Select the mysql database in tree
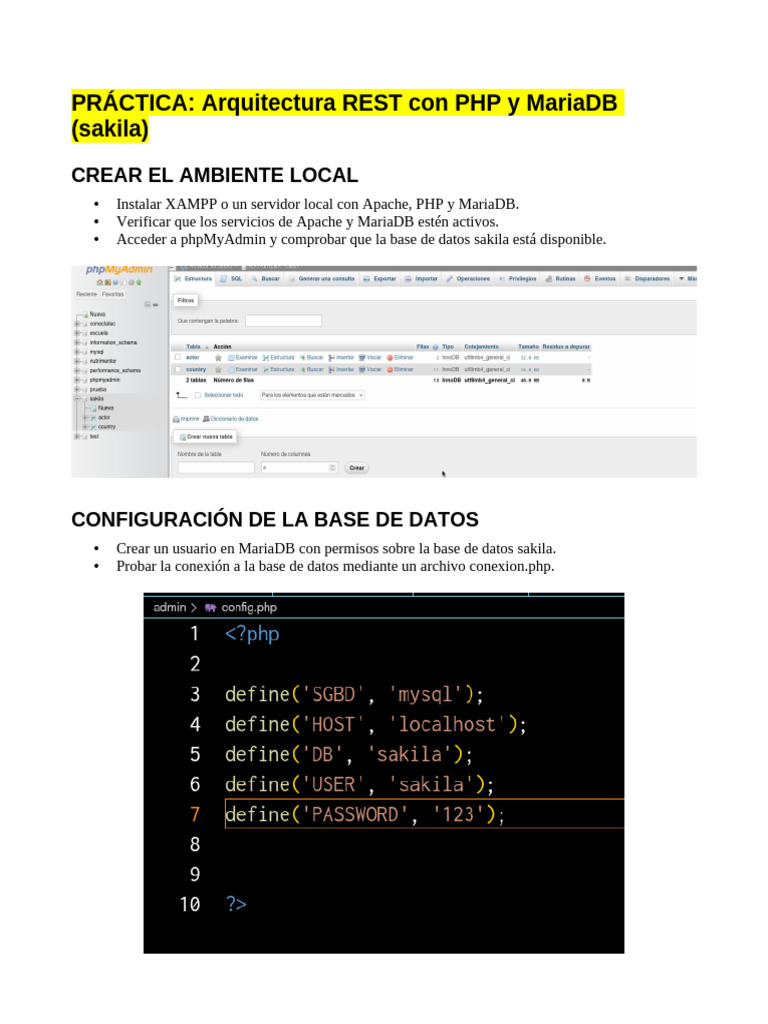Screen dimensions: 768x1024 [97, 352]
